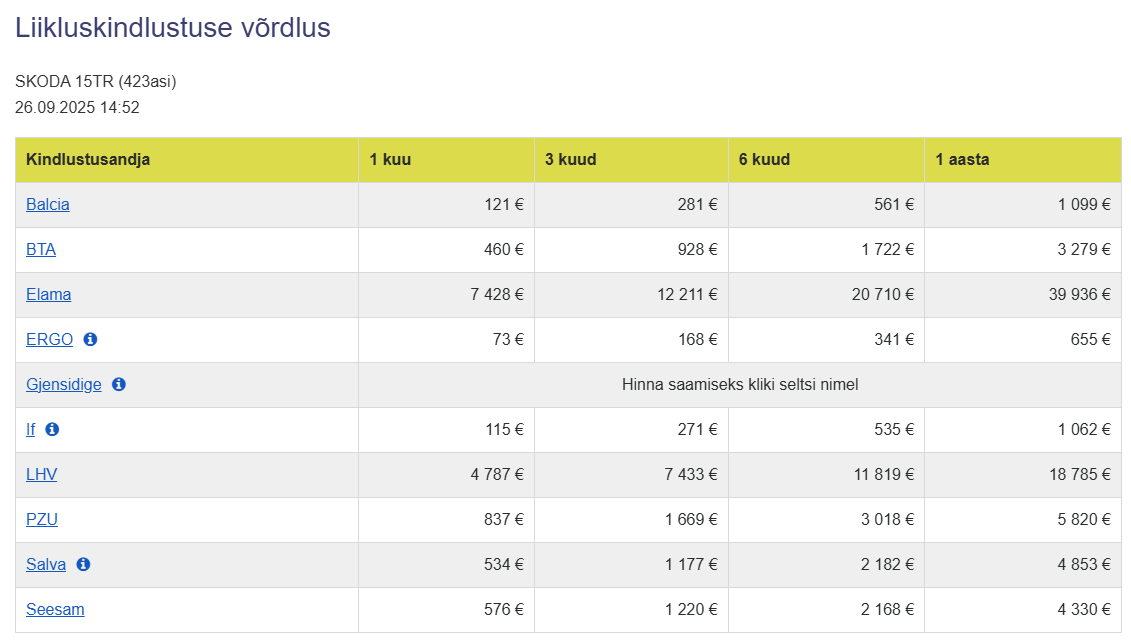This screenshot has width=1131, height=642.
Task: Click the info icon next to ERGO
Action: pyautogui.click(x=90, y=339)
